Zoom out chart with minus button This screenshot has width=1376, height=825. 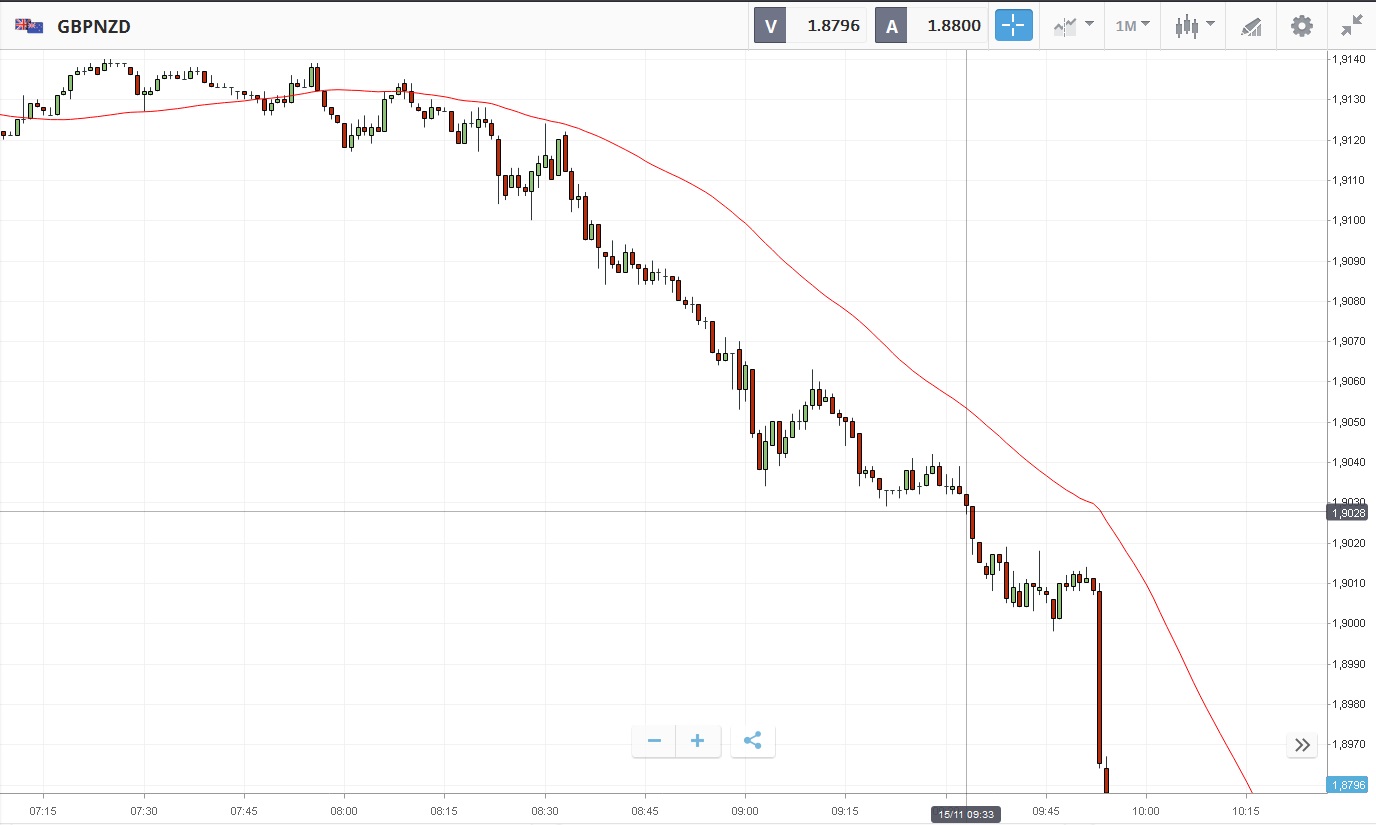[654, 741]
